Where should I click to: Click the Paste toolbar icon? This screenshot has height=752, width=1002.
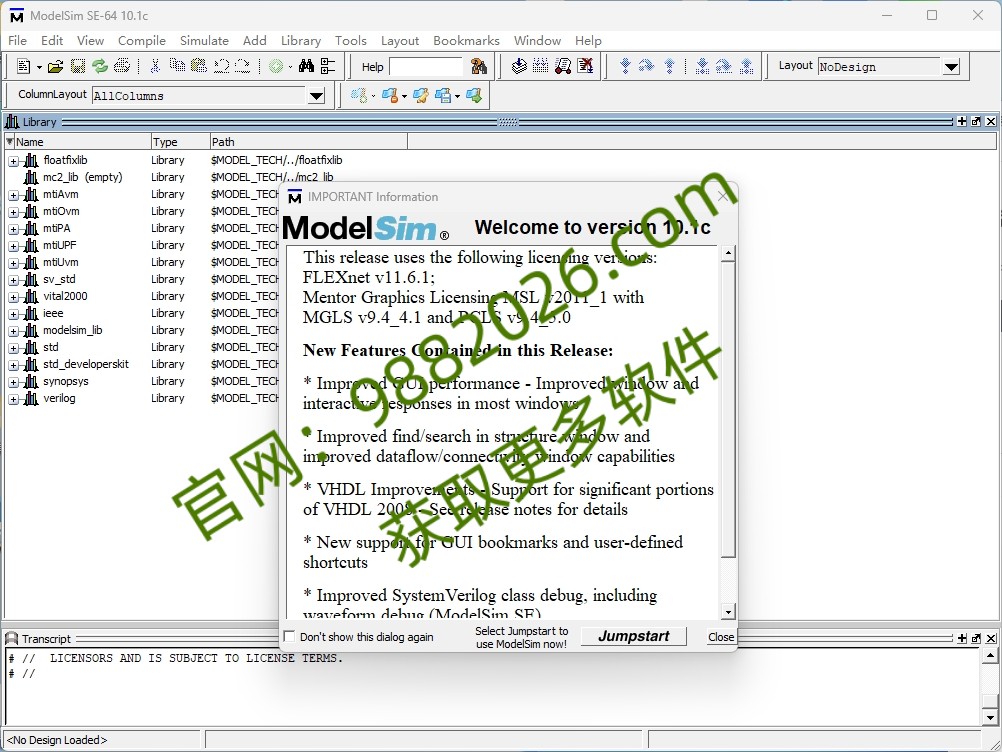pyautogui.click(x=199, y=65)
